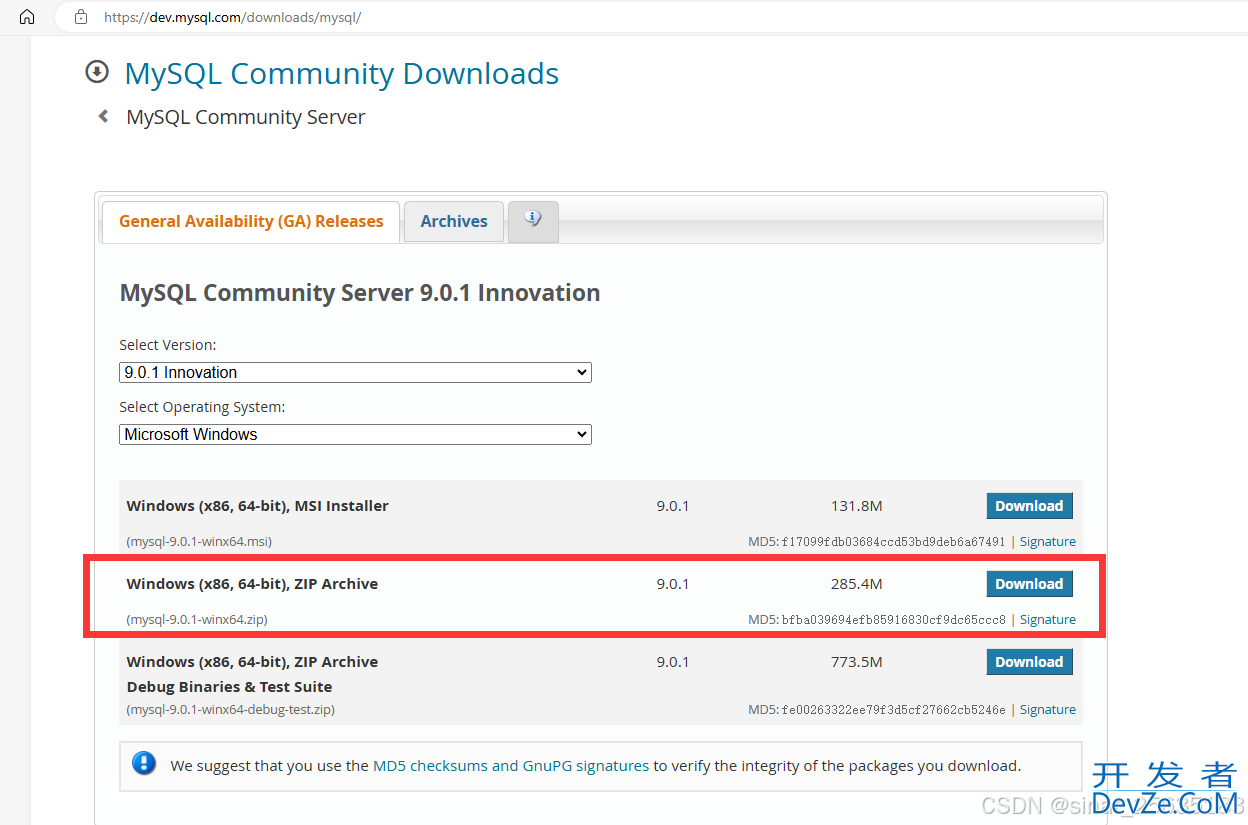The image size is (1248, 825).
Task: Click the browser home icon
Action: pos(27,17)
